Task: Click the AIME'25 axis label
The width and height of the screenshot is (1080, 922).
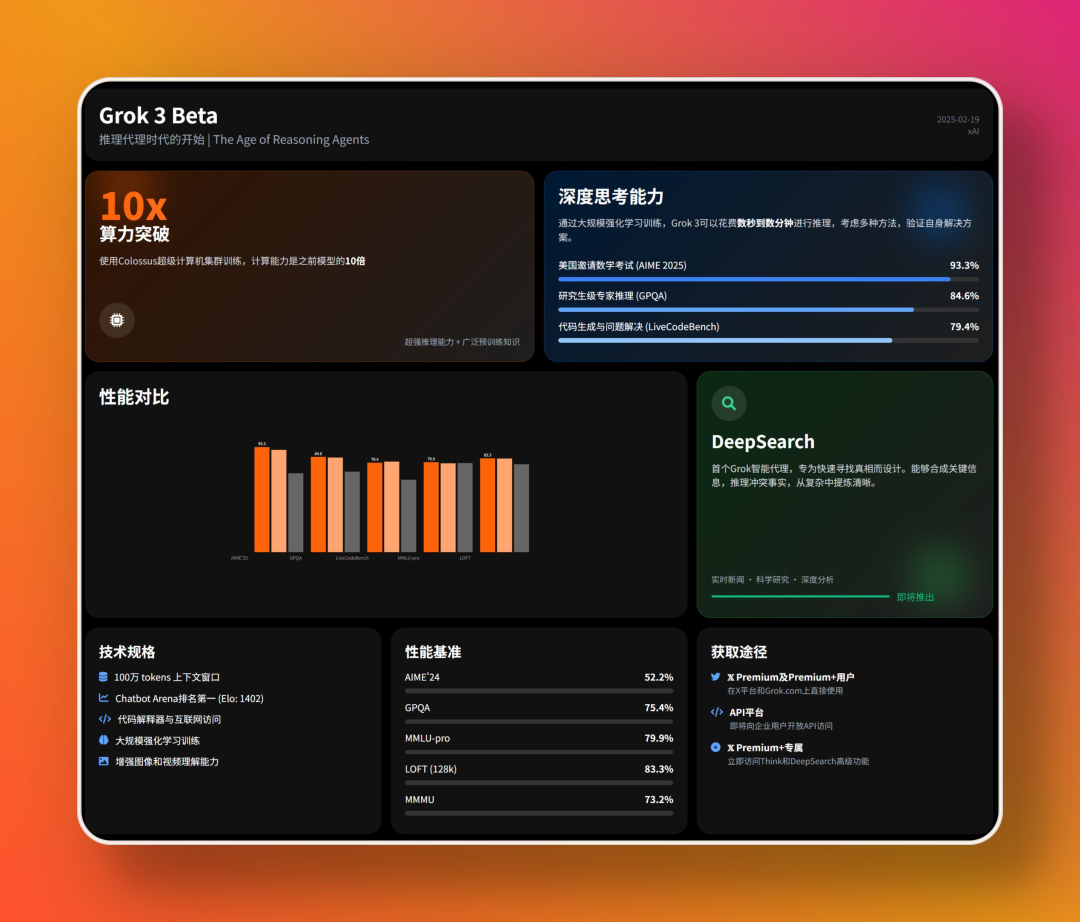Action: coord(239,558)
